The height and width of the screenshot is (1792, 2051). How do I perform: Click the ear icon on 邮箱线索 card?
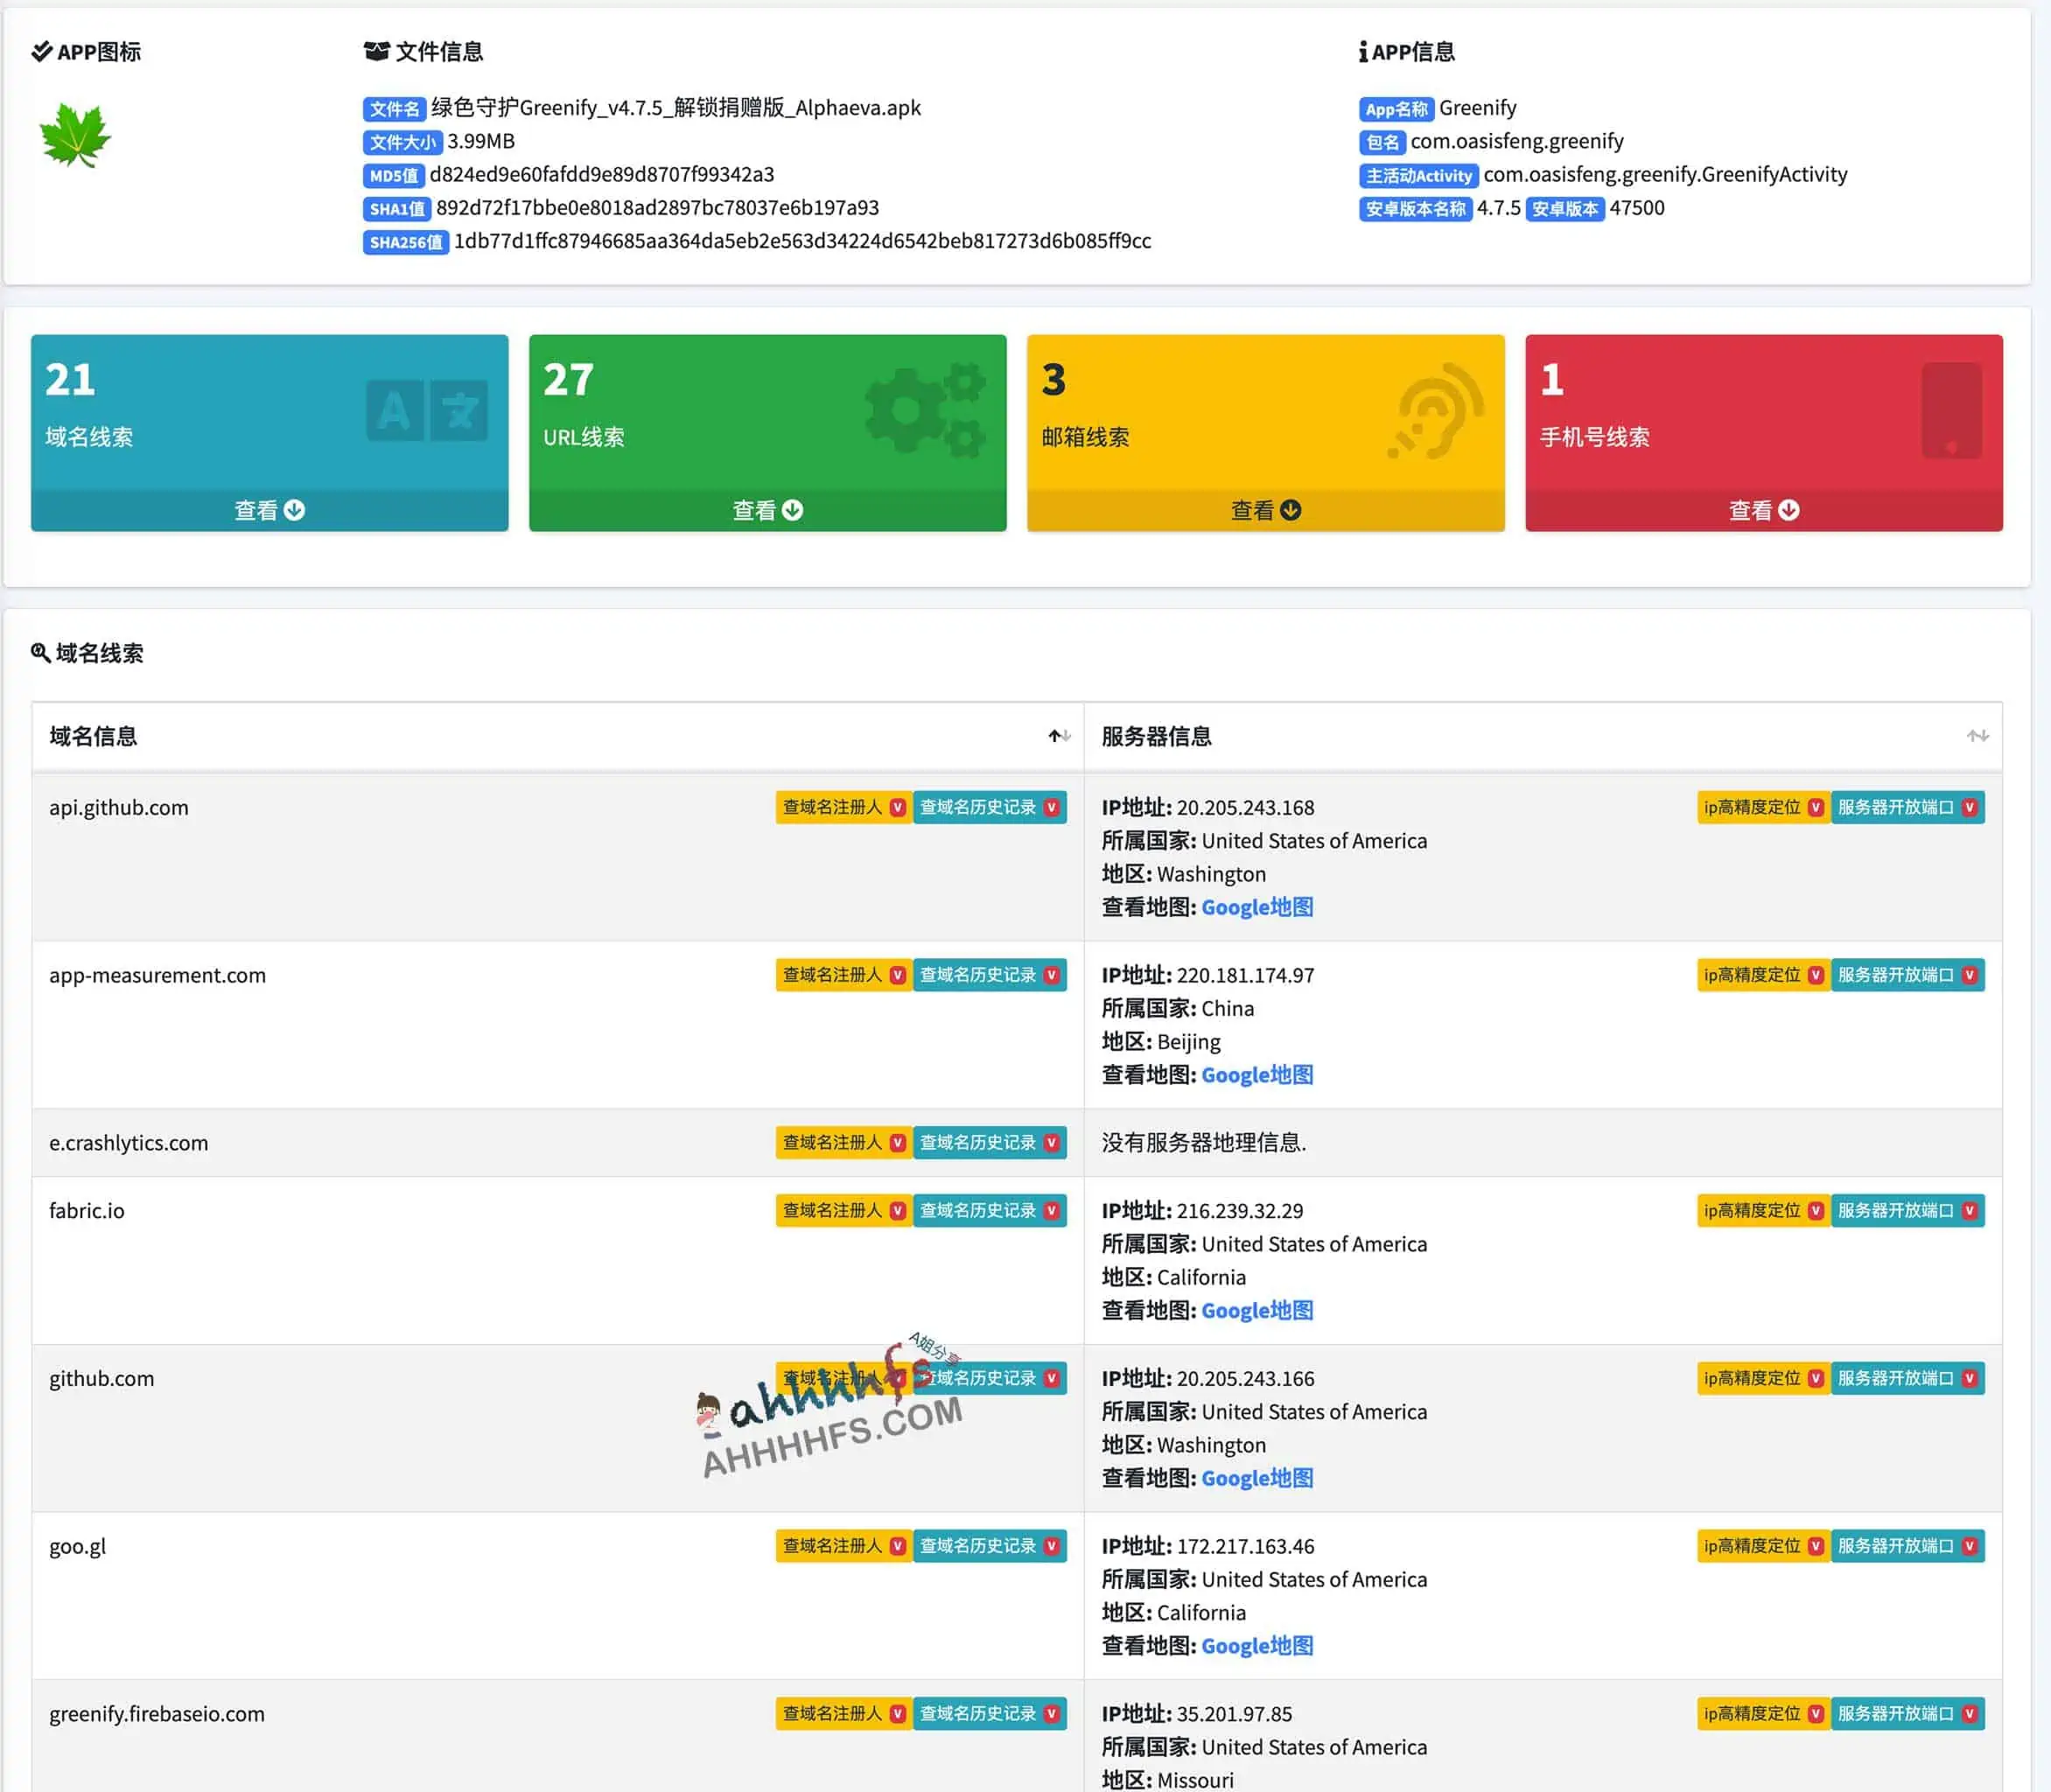coord(1435,412)
